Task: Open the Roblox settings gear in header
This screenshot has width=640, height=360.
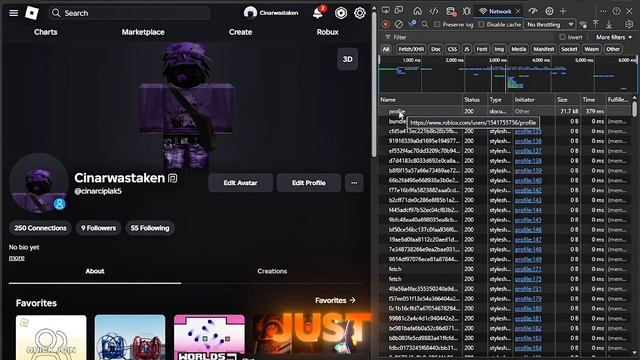Action: 360,13
